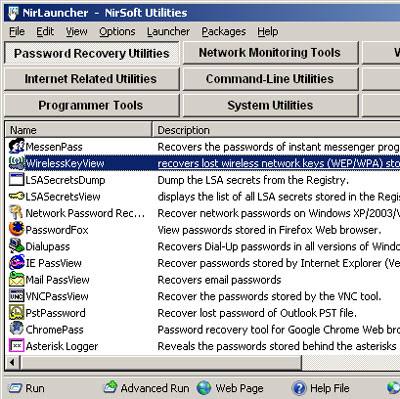
Task: Click 'Recover the passwords stored by the VNC tool.'
Action: [x=269, y=296]
